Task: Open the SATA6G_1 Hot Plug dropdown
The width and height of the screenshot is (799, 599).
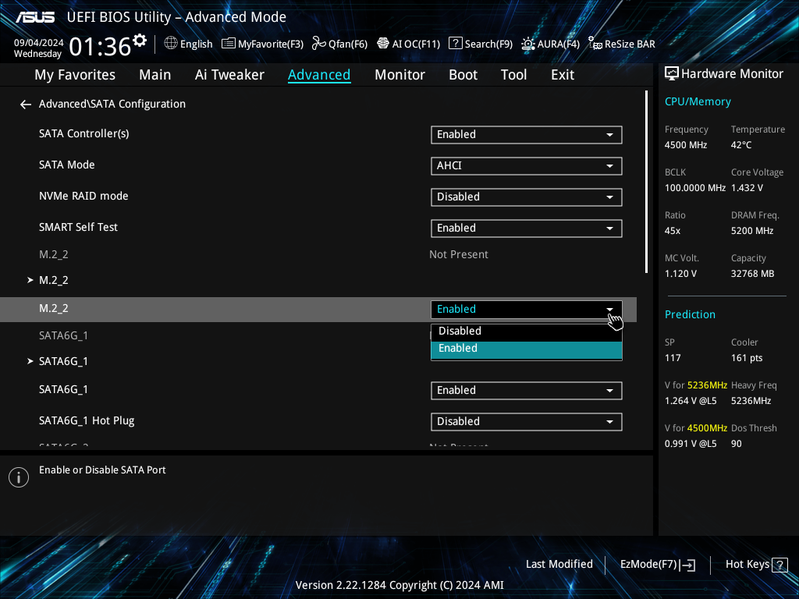Action: (x=526, y=422)
